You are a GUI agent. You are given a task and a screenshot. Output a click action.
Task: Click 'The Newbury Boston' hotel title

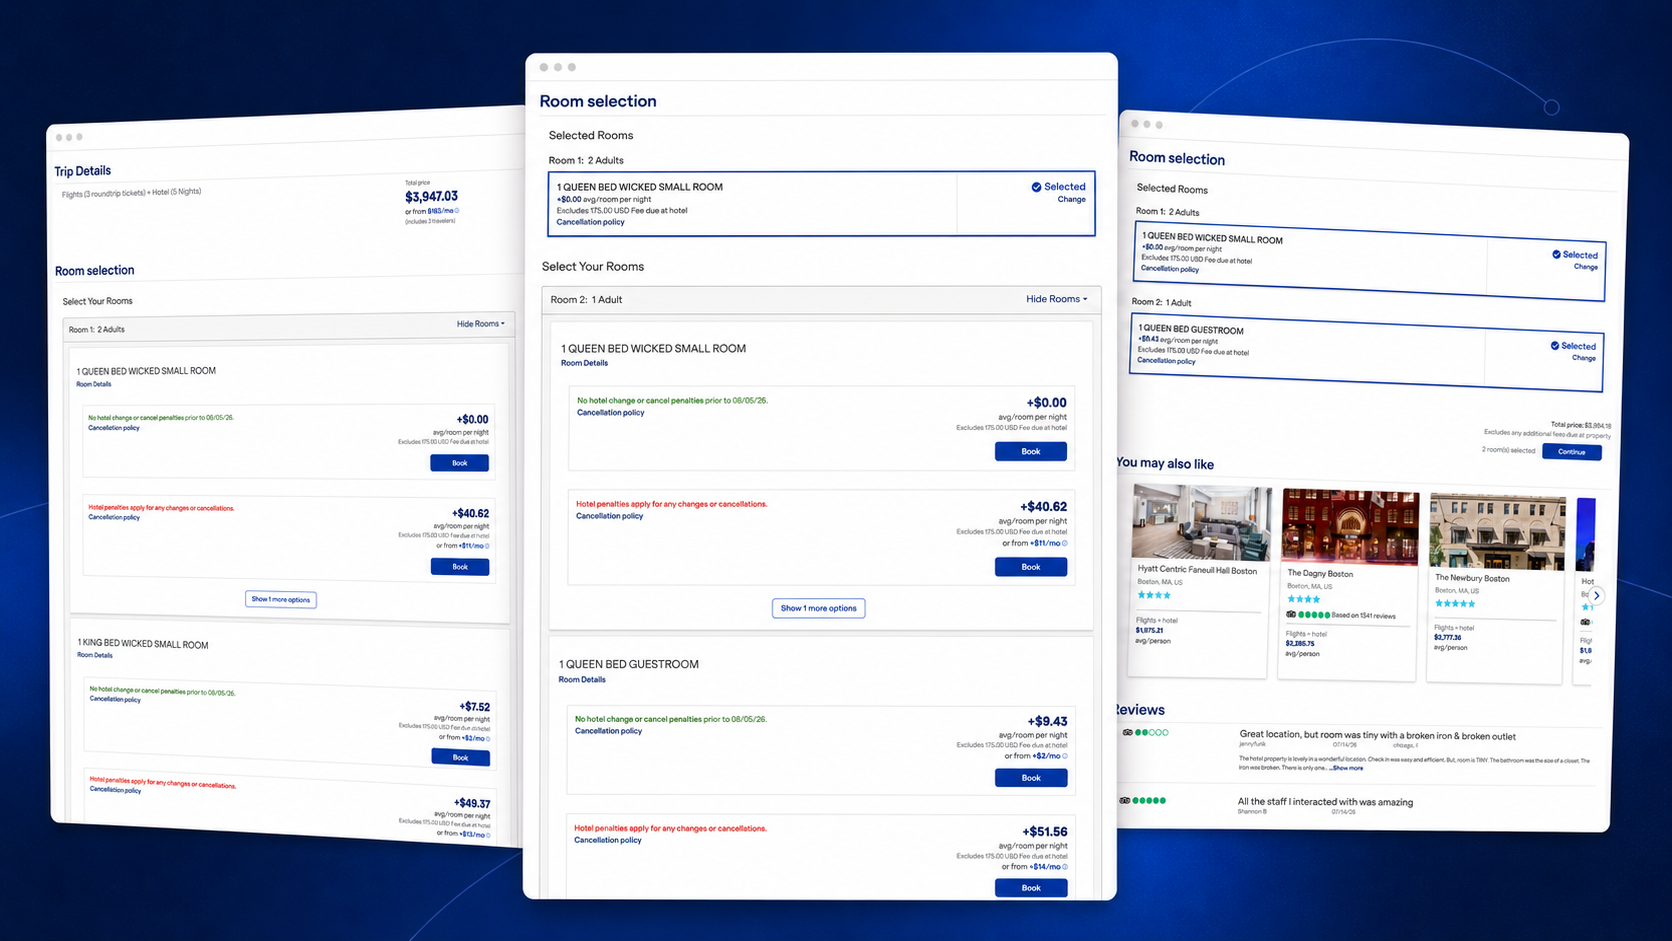[x=1472, y=578]
